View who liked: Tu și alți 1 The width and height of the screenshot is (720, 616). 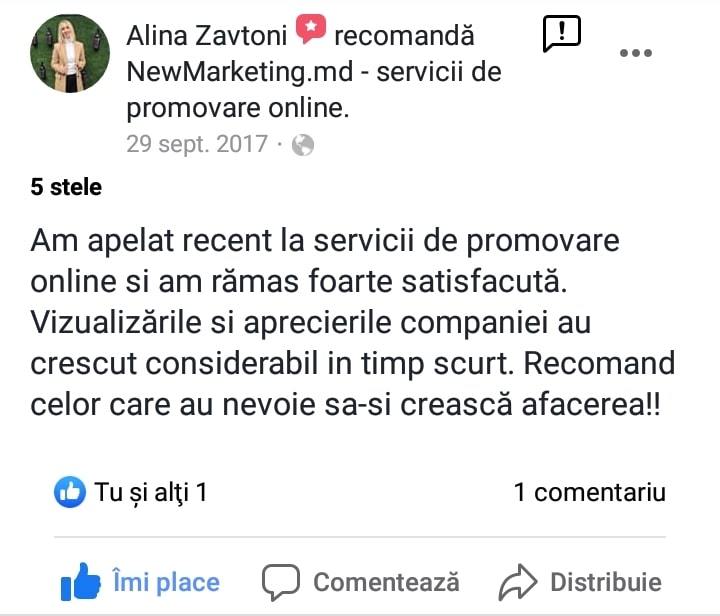pos(151,493)
